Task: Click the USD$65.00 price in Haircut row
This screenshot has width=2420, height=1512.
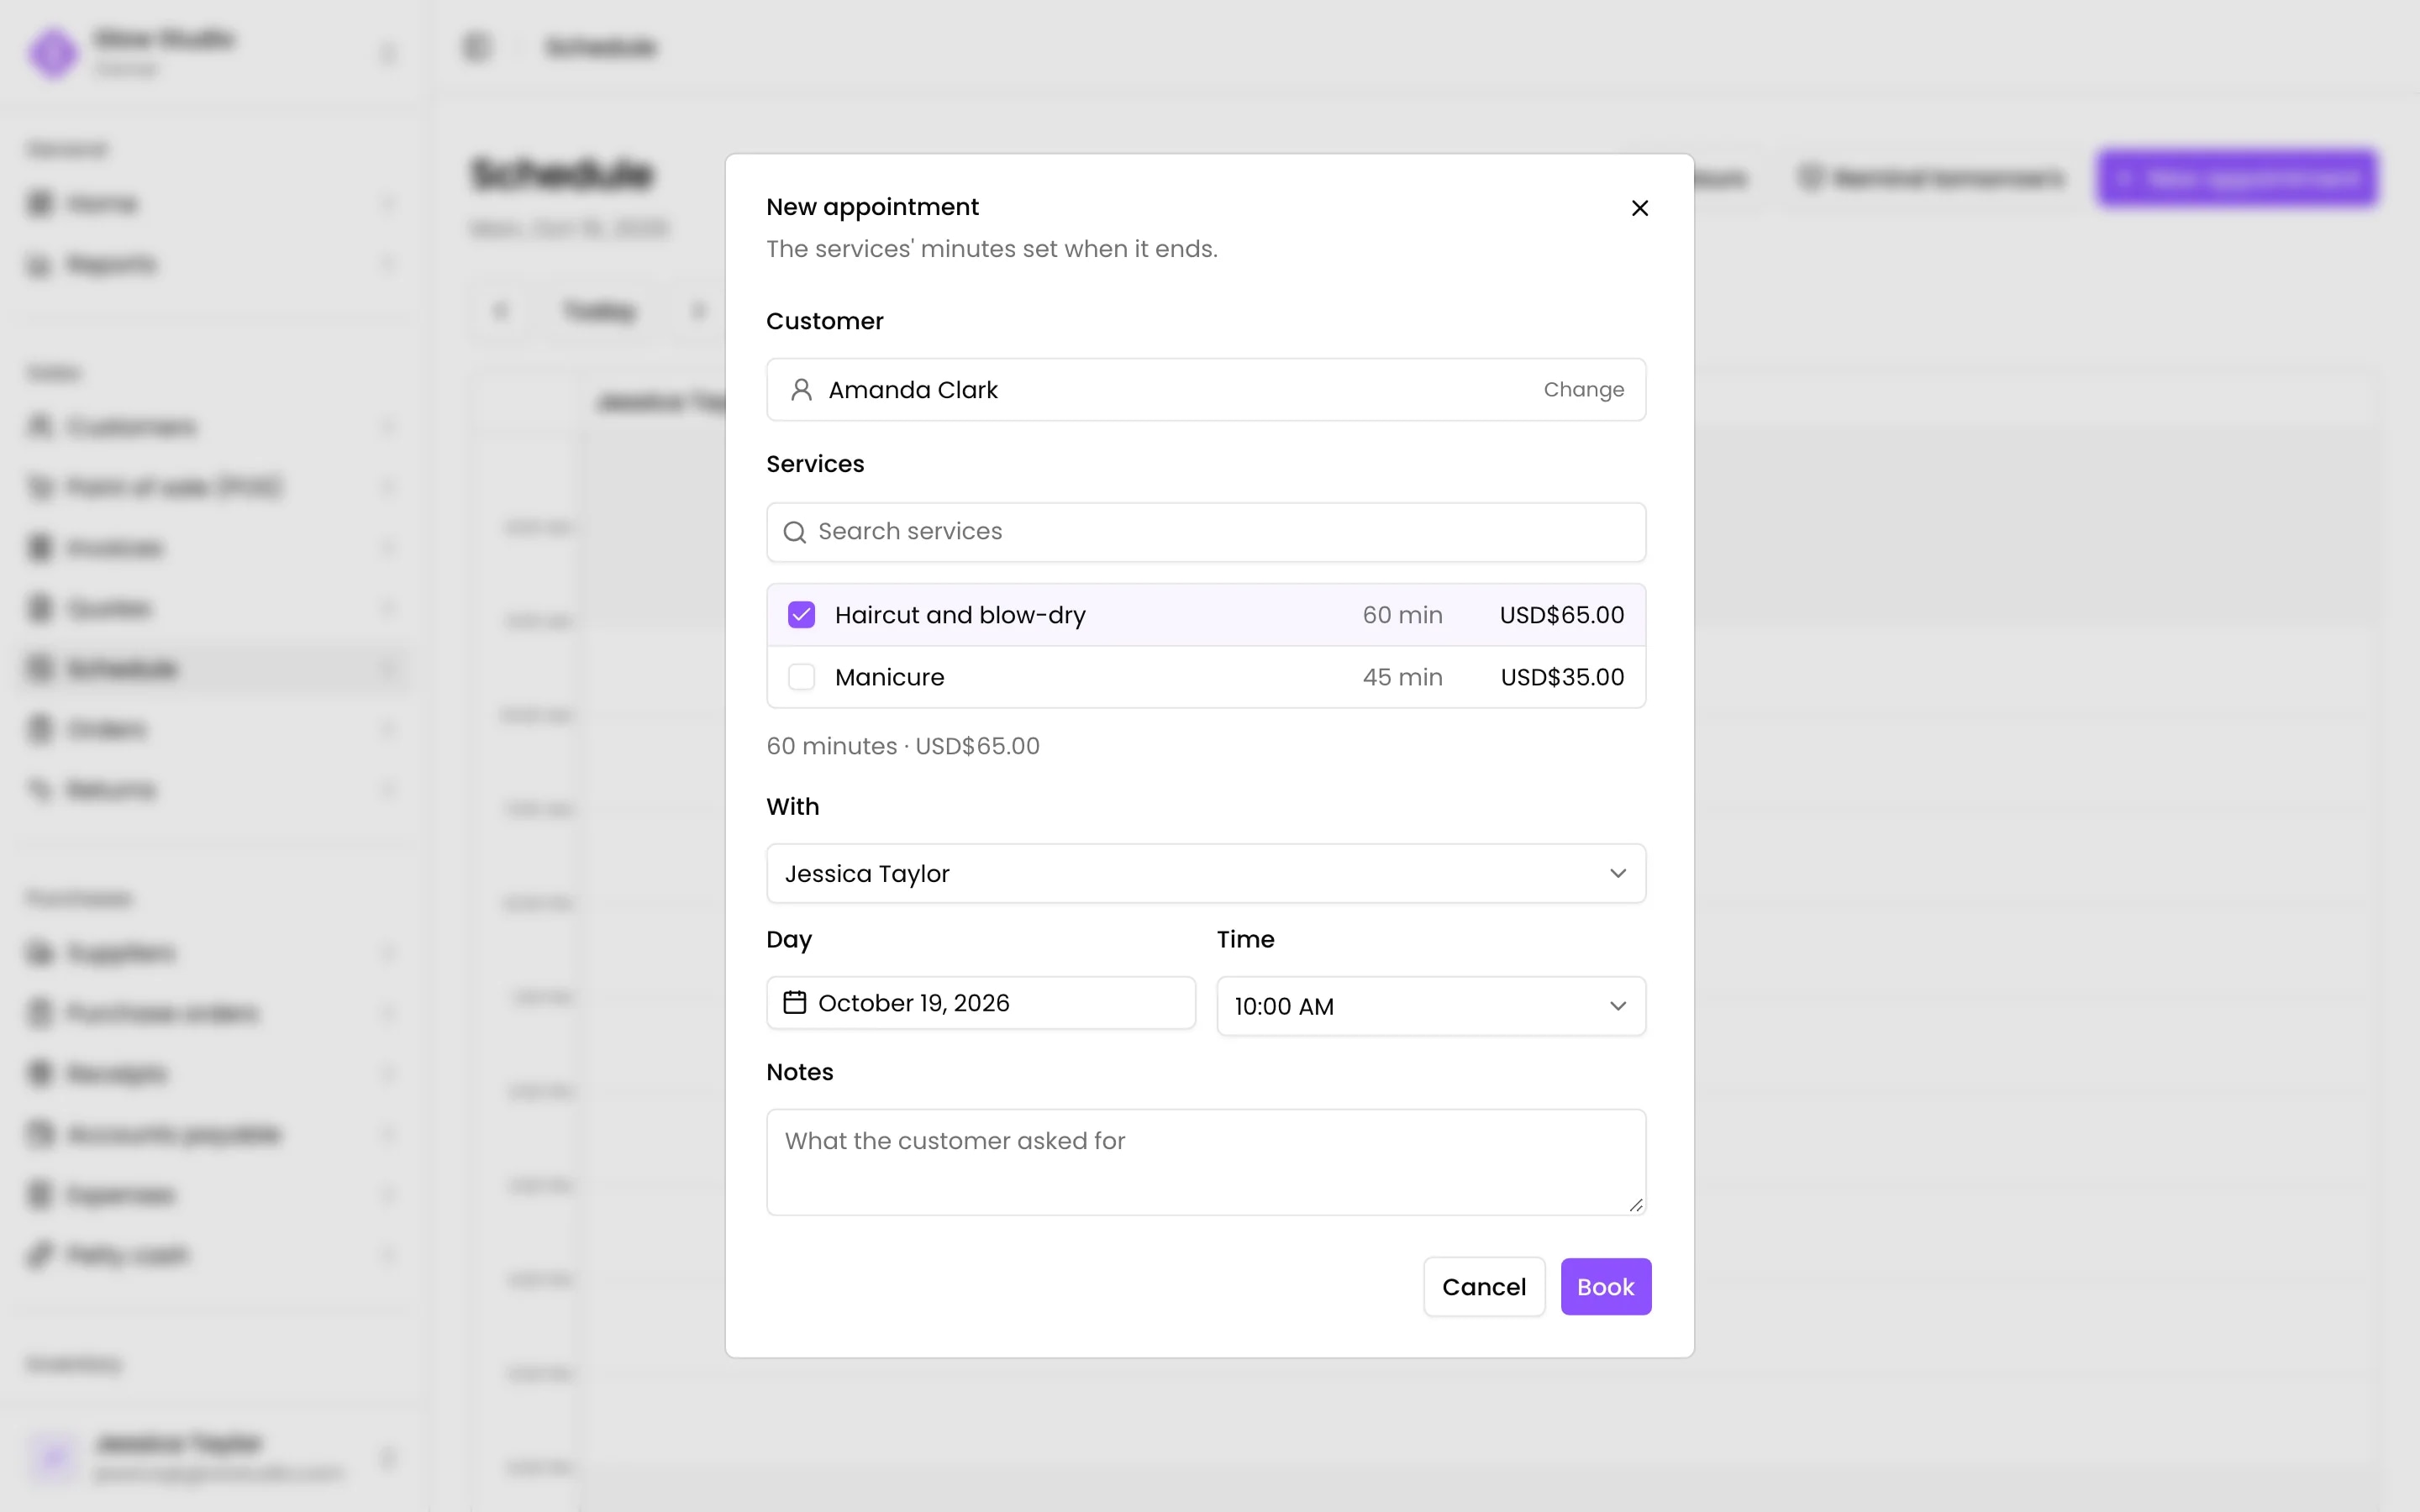Action: pos(1562,615)
